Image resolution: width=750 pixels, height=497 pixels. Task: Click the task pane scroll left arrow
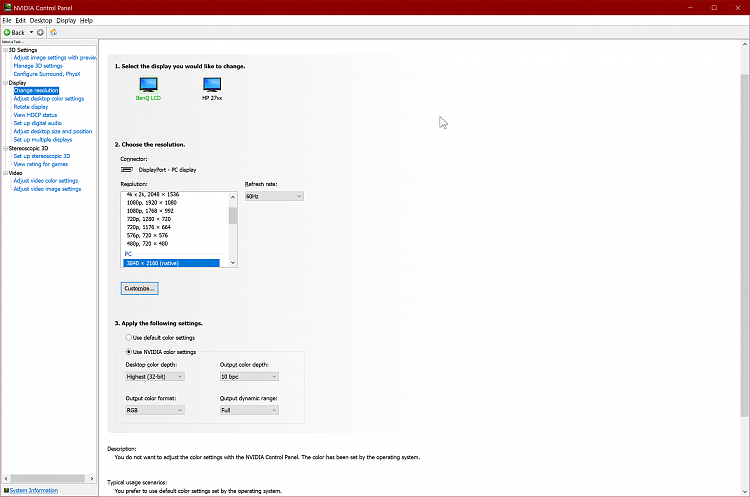[6, 478]
